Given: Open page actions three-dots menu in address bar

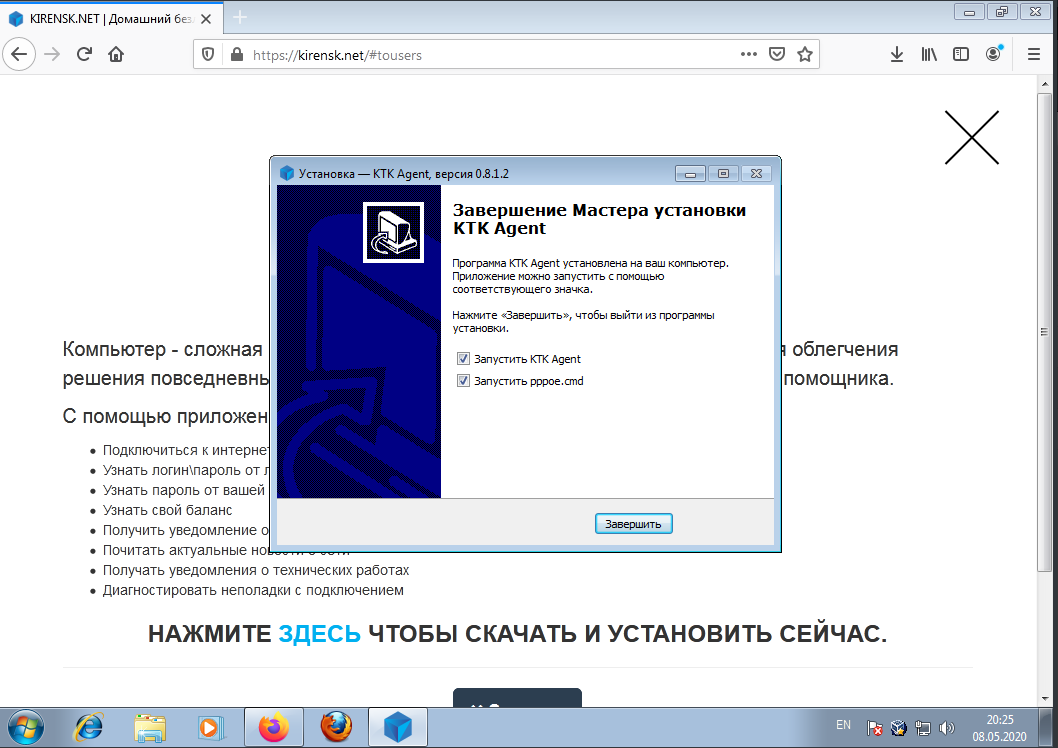Looking at the screenshot, I should tap(748, 55).
